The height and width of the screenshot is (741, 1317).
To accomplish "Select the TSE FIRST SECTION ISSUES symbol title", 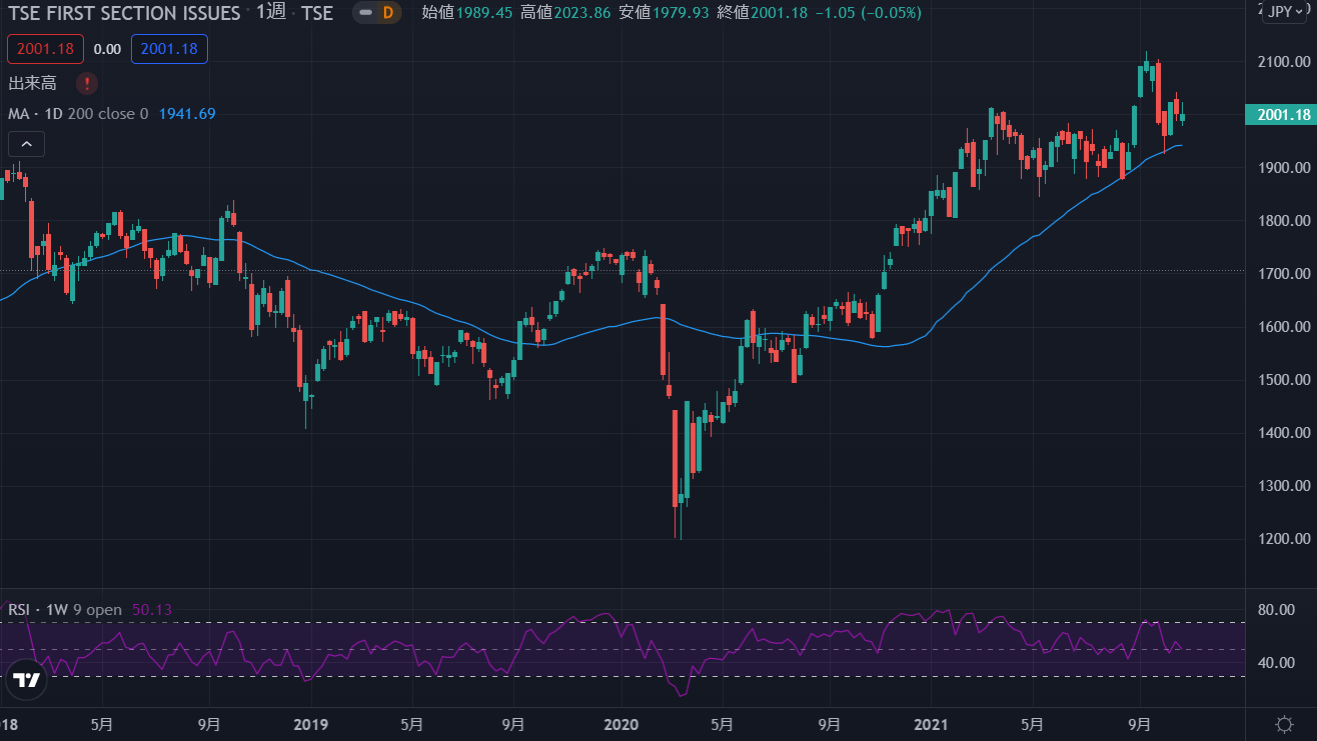I will coord(124,13).
